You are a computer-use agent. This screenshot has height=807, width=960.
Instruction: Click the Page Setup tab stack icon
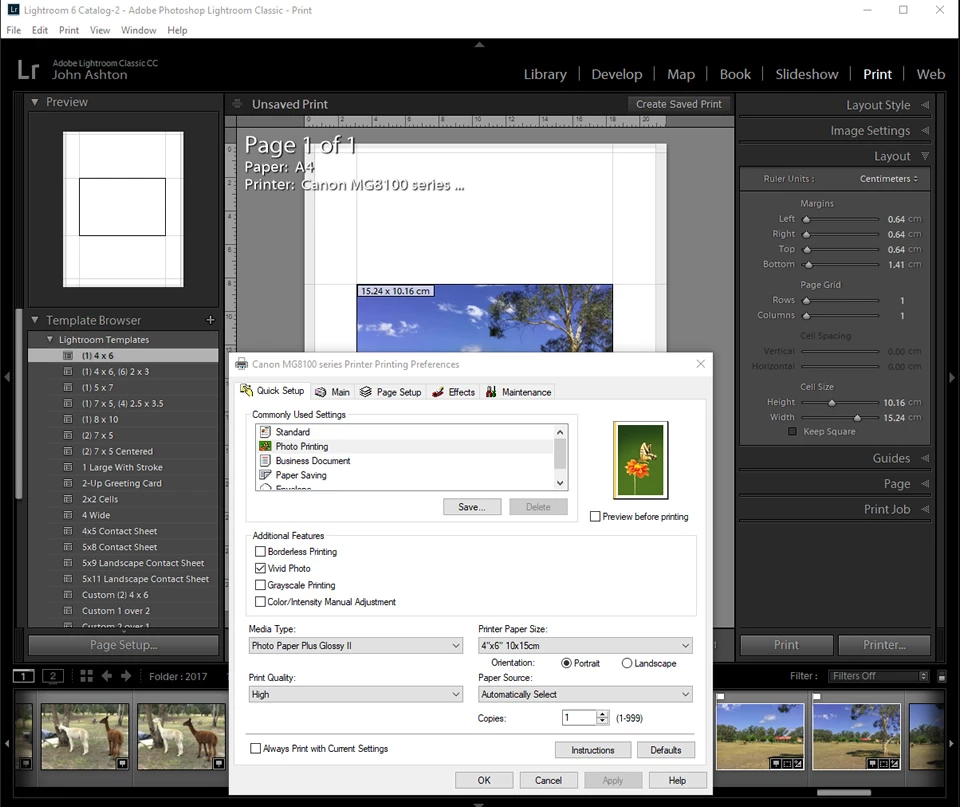366,392
